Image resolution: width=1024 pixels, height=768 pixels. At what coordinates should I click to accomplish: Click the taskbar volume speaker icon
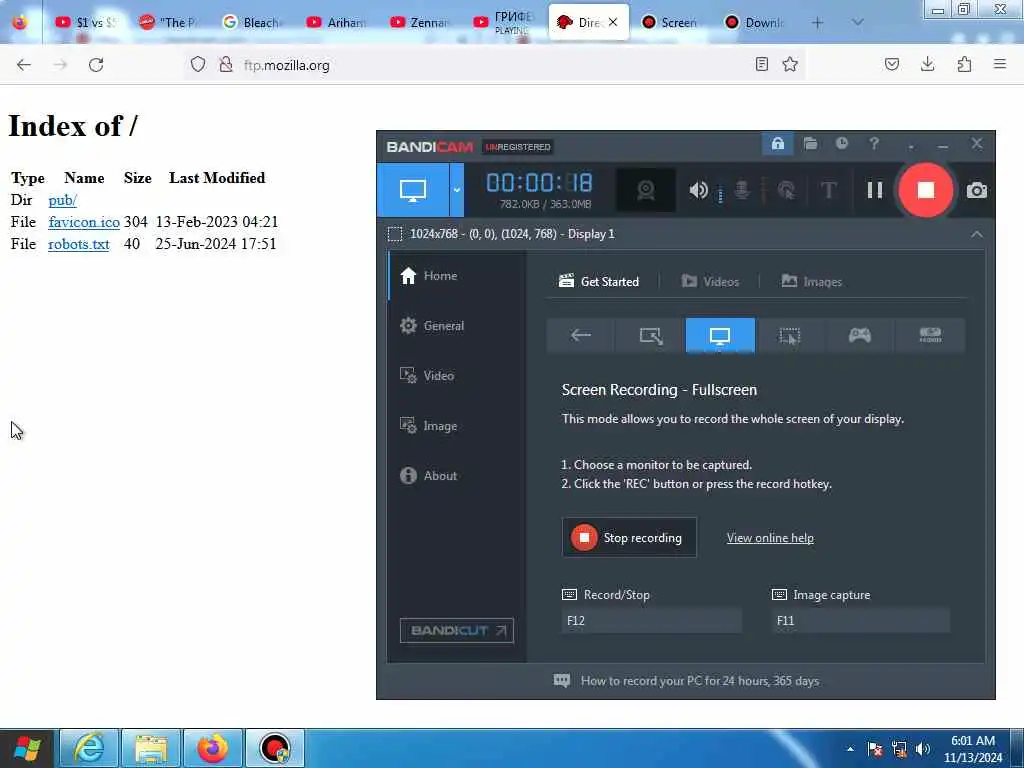[x=922, y=749]
